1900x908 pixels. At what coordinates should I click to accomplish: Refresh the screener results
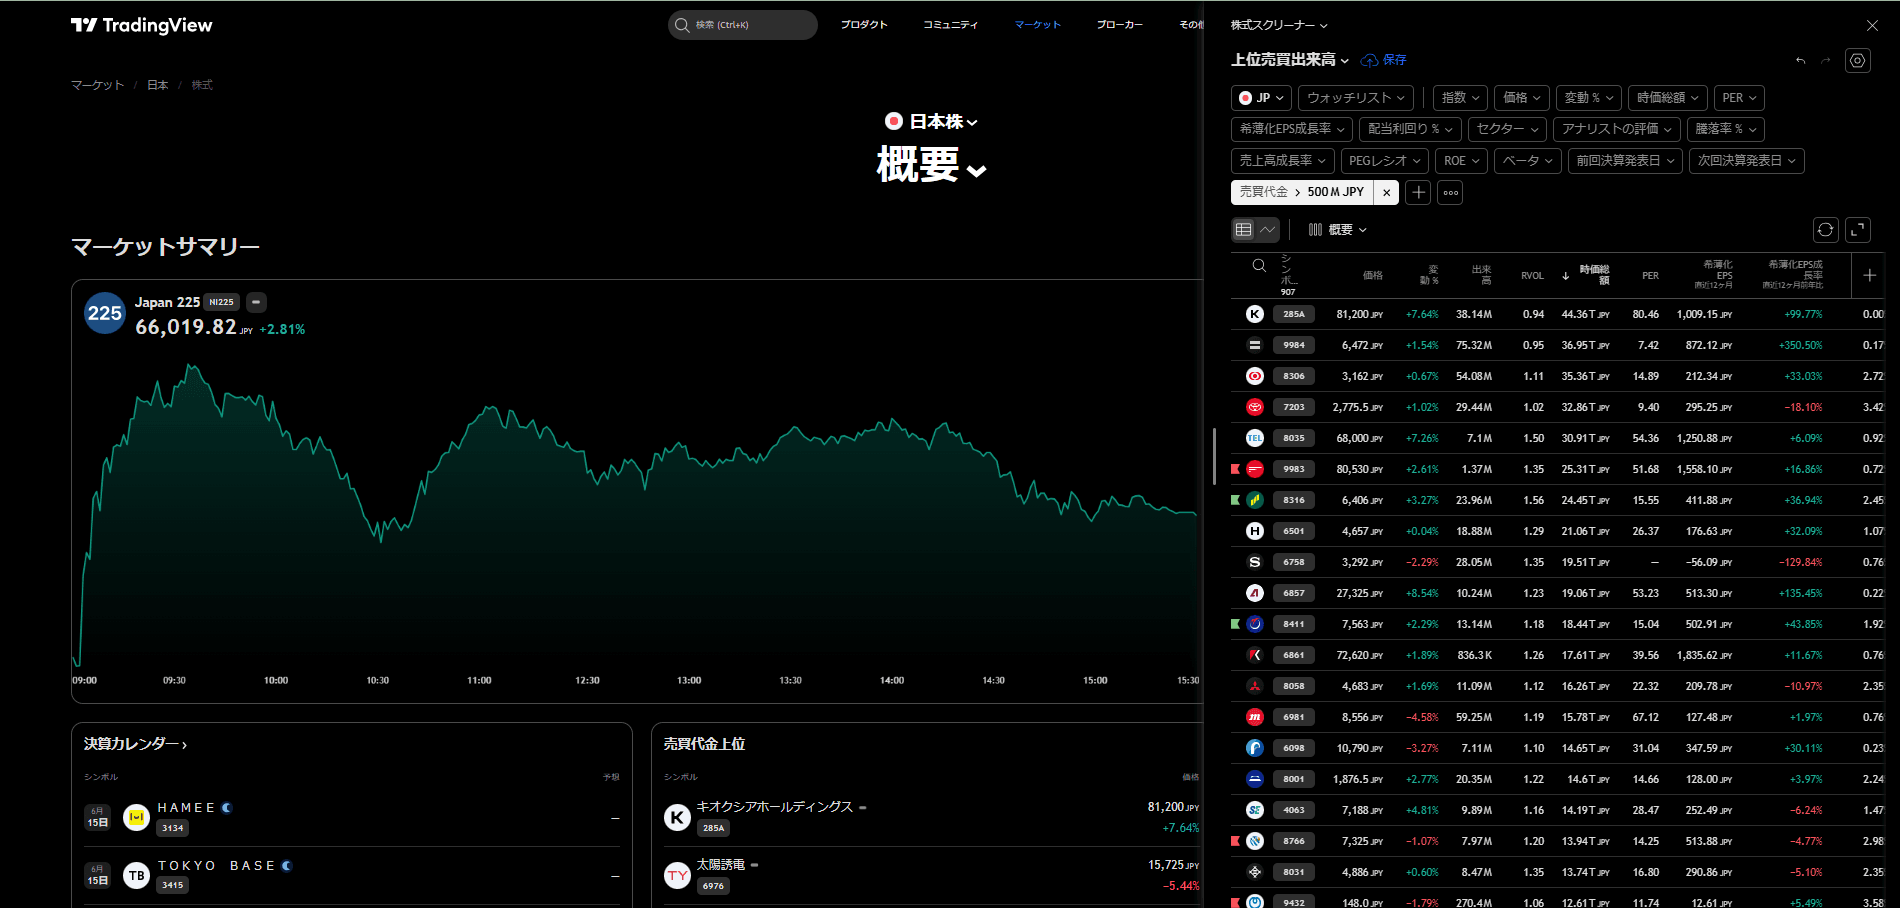[x=1825, y=230]
